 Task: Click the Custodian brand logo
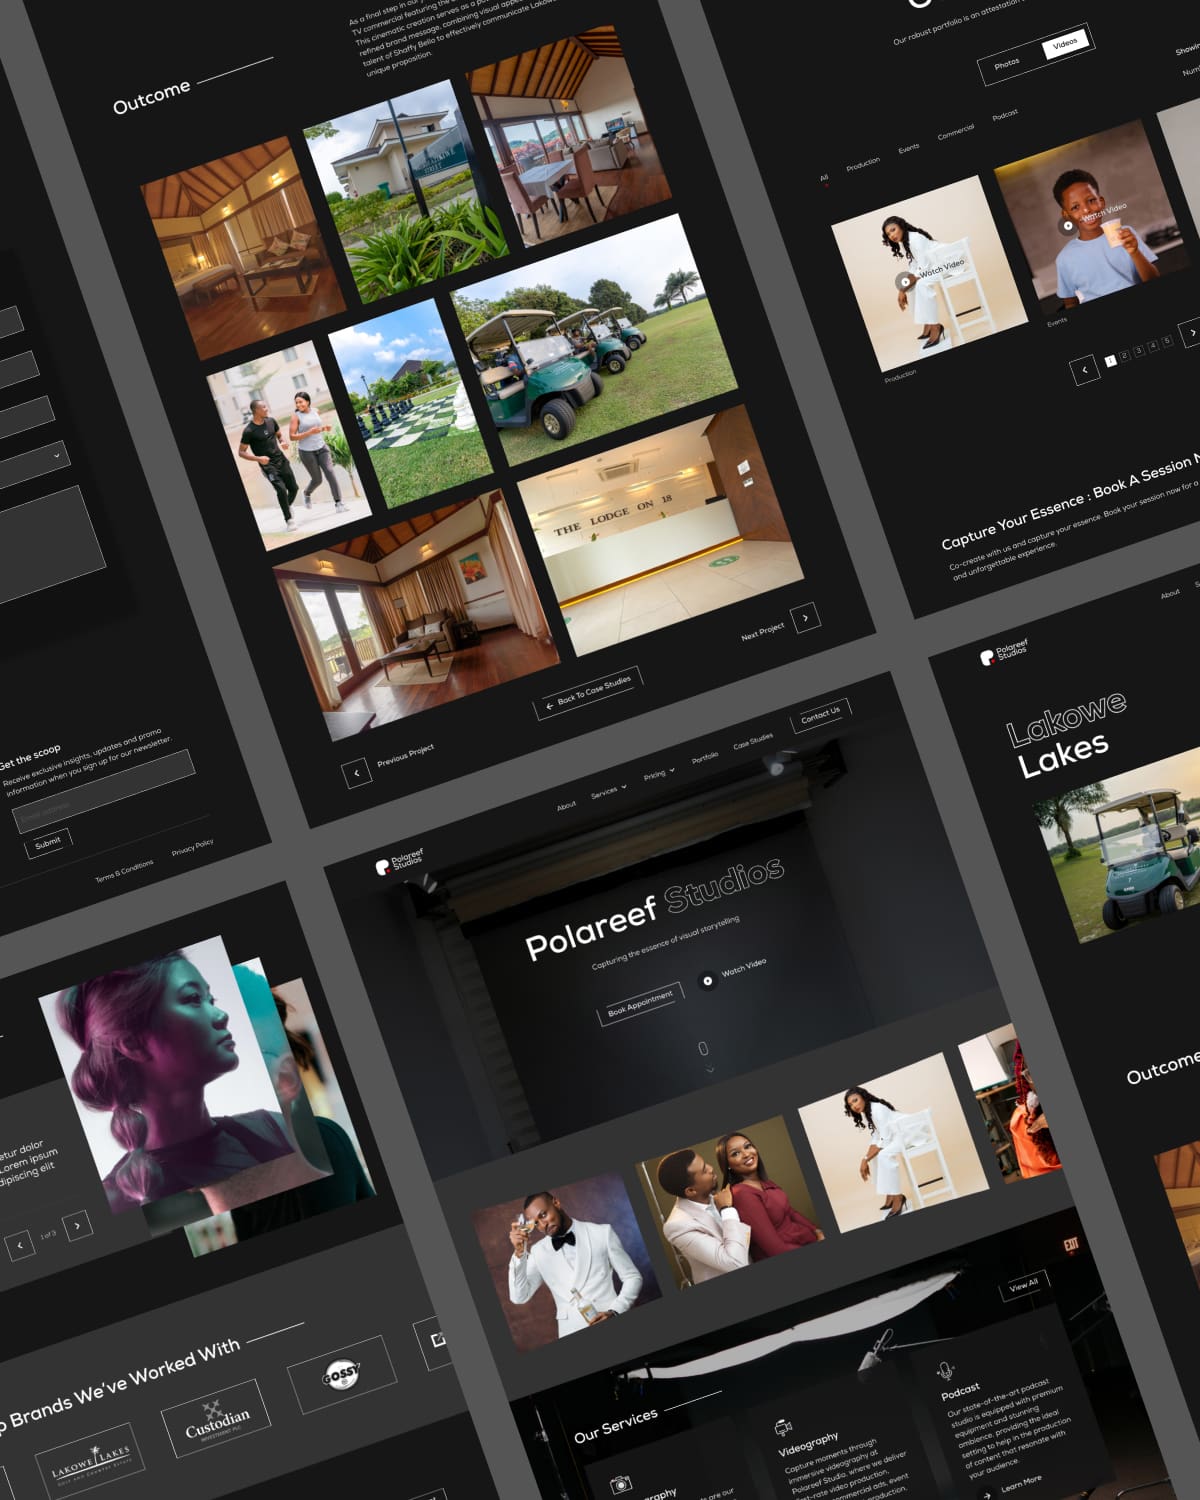click(217, 1420)
